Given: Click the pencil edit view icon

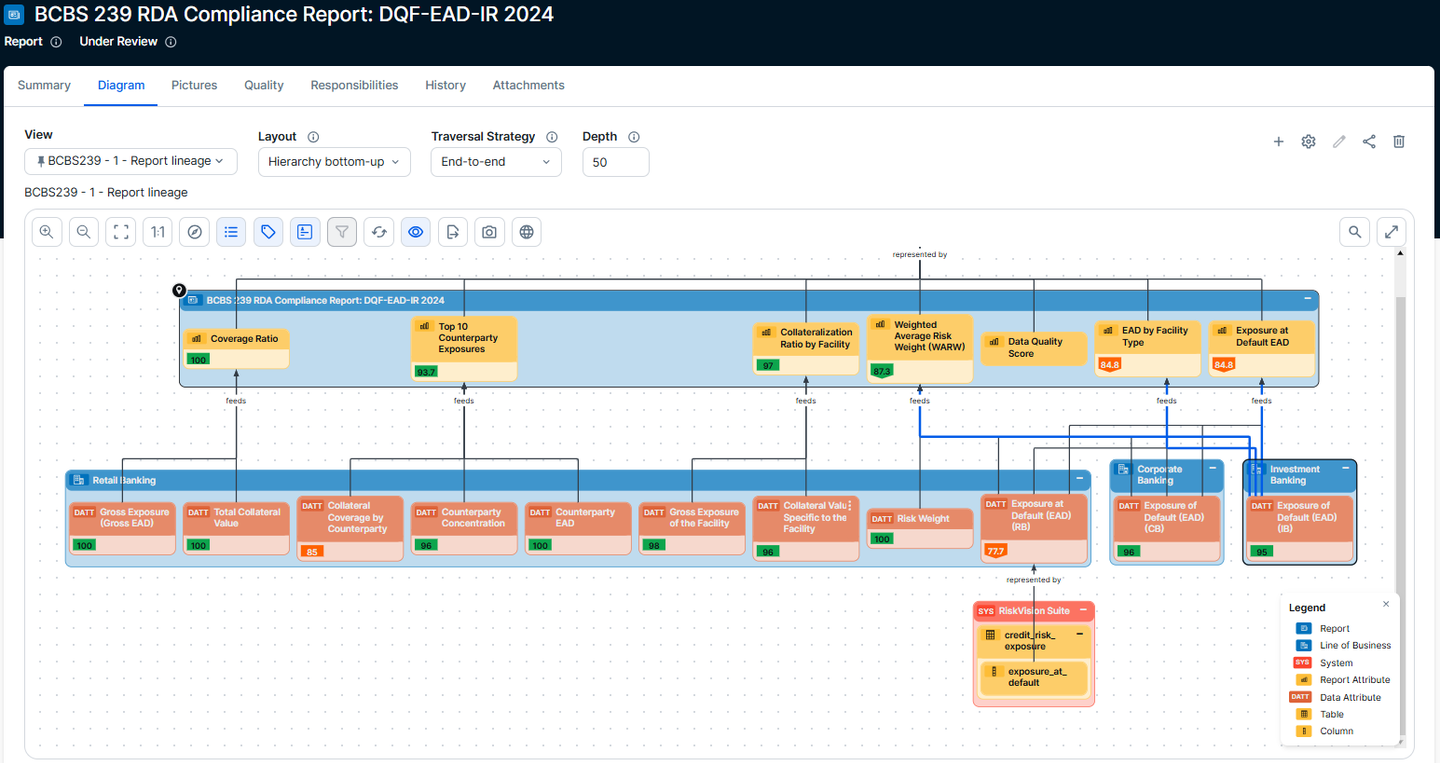Looking at the screenshot, I should click(1339, 142).
